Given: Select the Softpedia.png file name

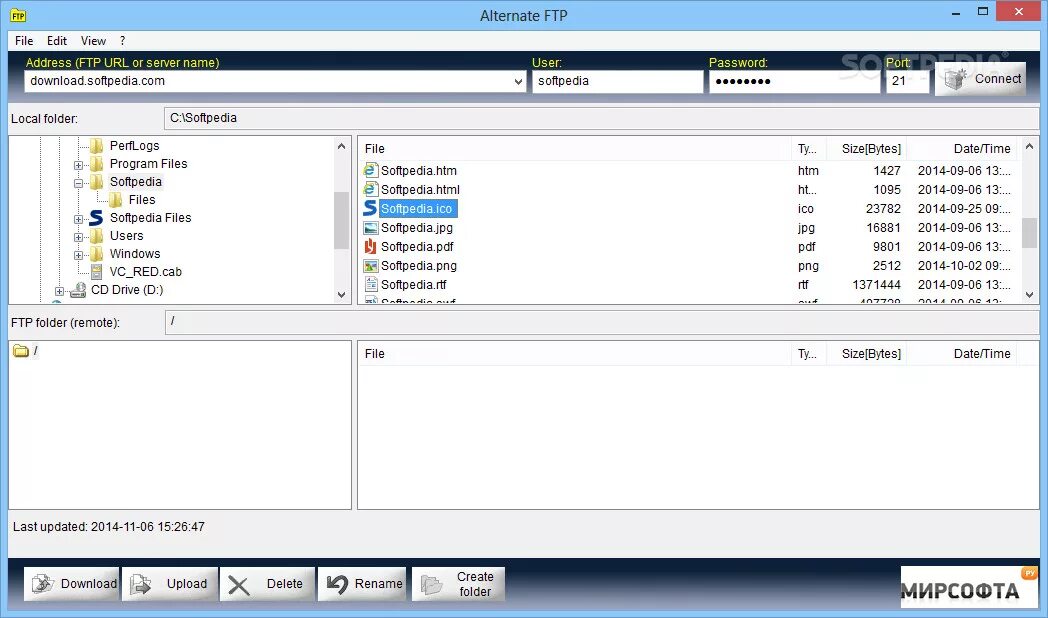Looking at the screenshot, I should (x=419, y=265).
